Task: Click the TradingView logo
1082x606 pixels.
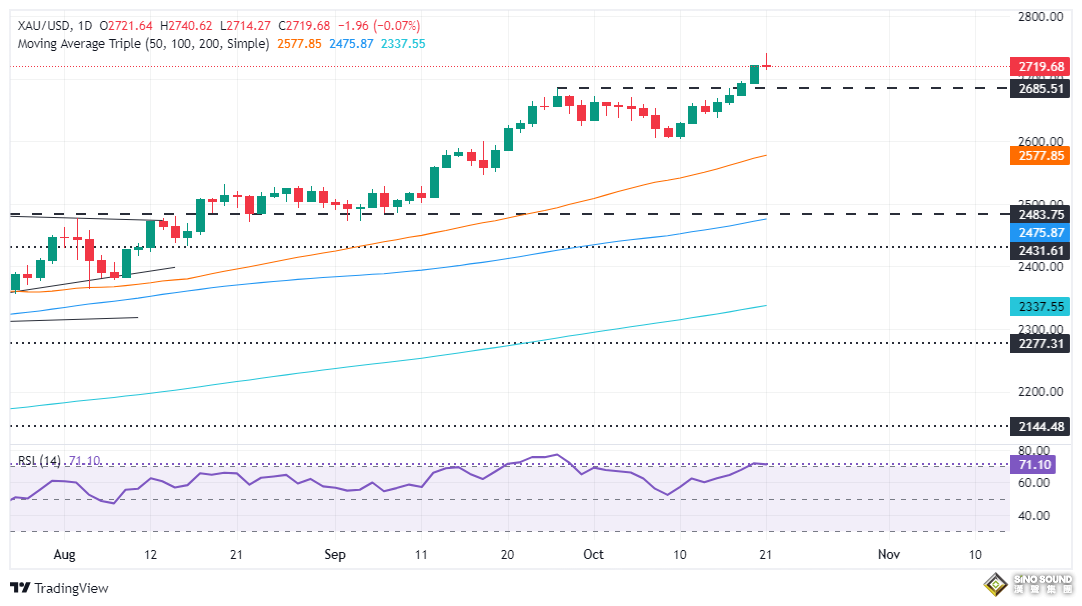Action: pyautogui.click(x=59, y=588)
